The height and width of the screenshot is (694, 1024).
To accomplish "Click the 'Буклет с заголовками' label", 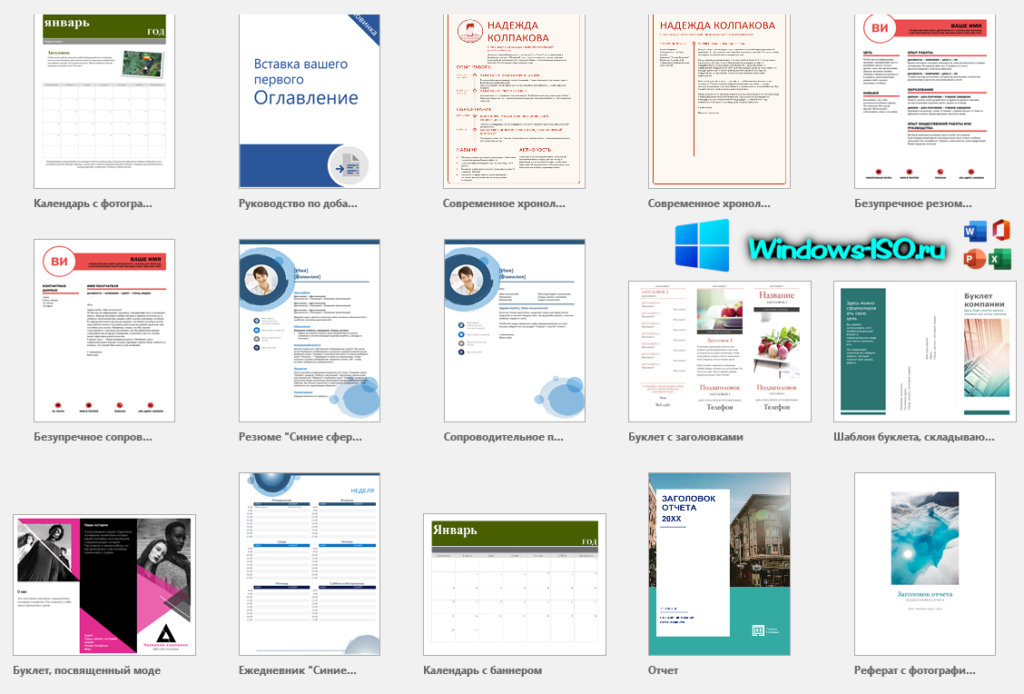I will (x=686, y=437).
